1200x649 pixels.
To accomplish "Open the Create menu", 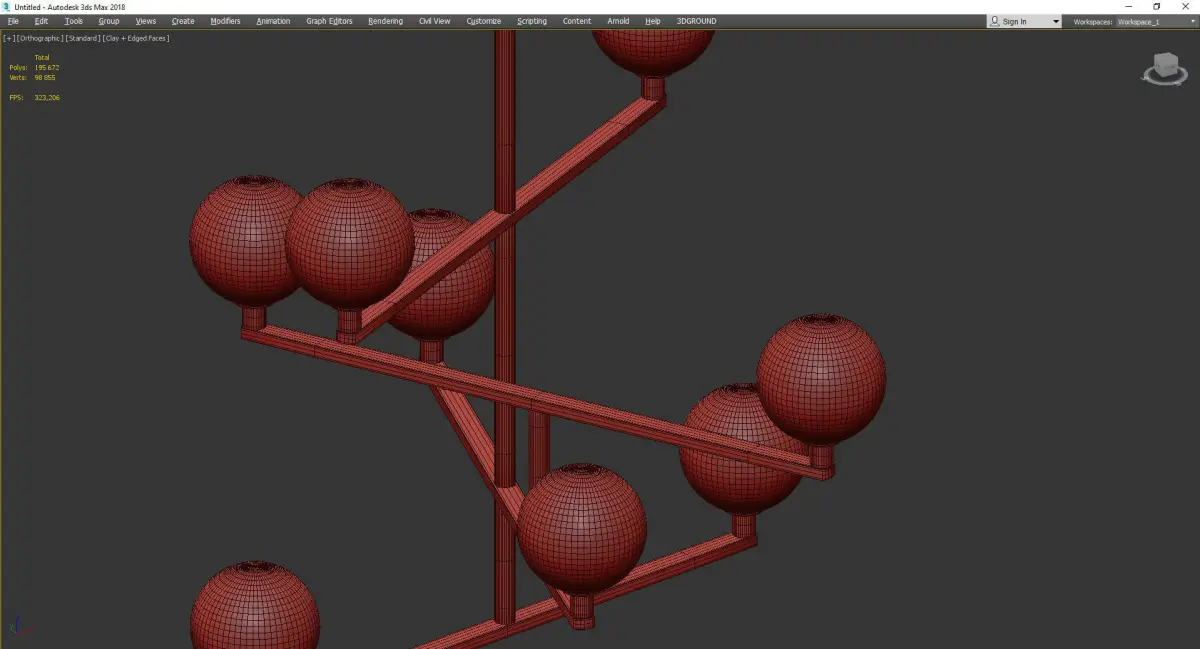I will [x=183, y=21].
